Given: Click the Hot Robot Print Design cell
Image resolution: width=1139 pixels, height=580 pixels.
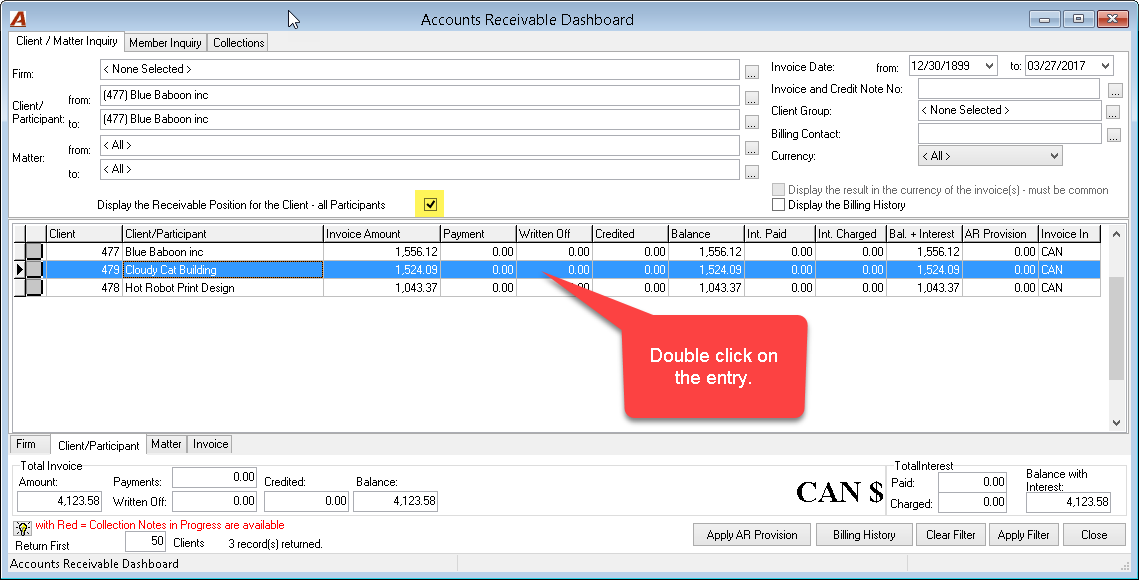Looking at the screenshot, I should pos(222,288).
